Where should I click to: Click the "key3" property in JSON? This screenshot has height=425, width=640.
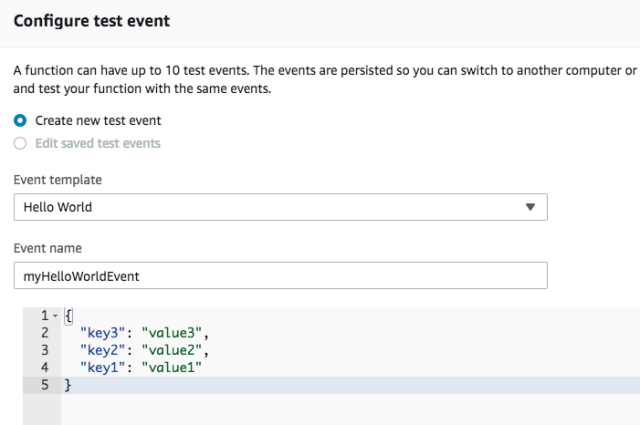(104, 334)
